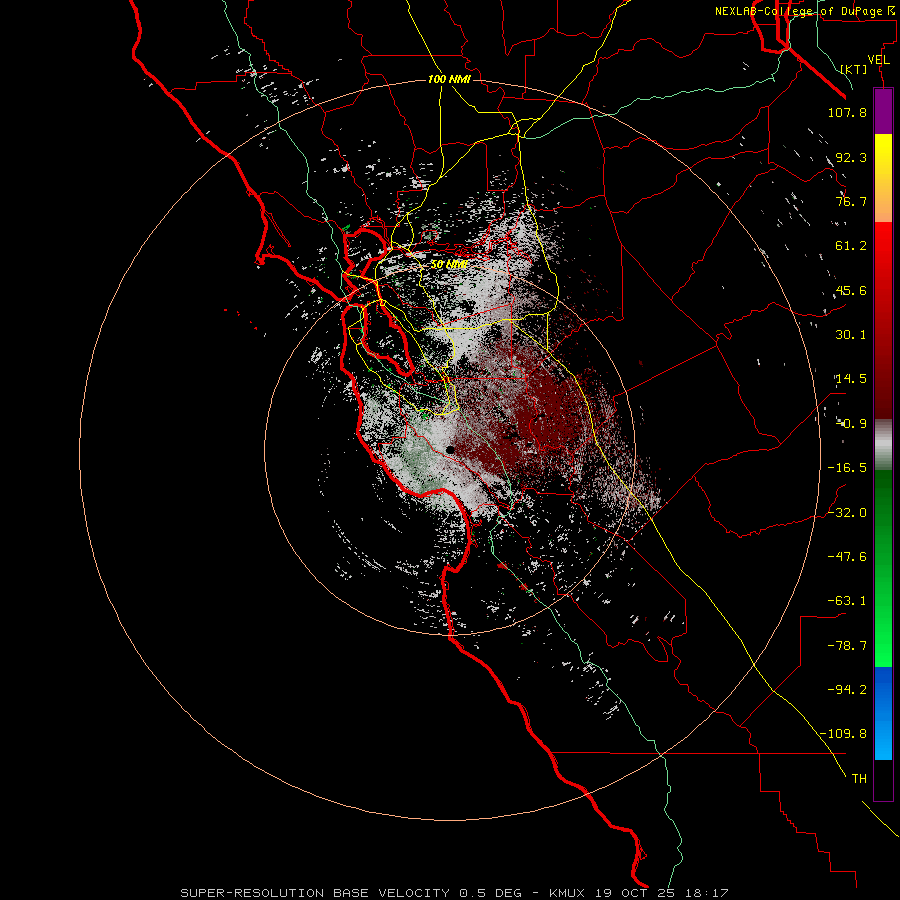Select the -47.6 legend value
The image size is (900, 900).
pyautogui.click(x=847, y=557)
